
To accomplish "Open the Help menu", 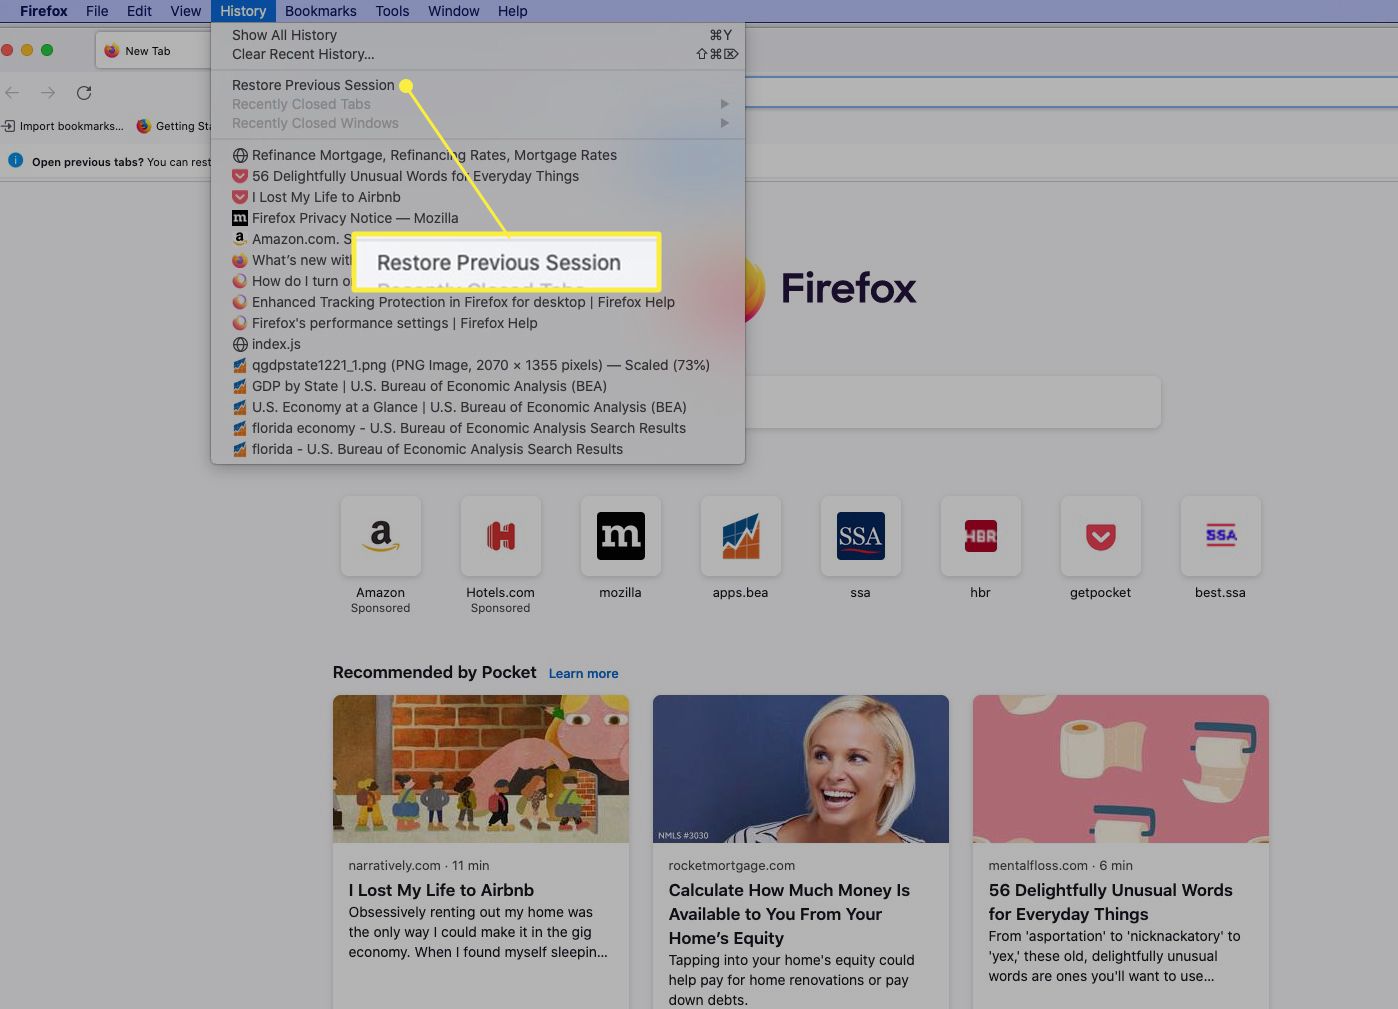I will click(512, 11).
